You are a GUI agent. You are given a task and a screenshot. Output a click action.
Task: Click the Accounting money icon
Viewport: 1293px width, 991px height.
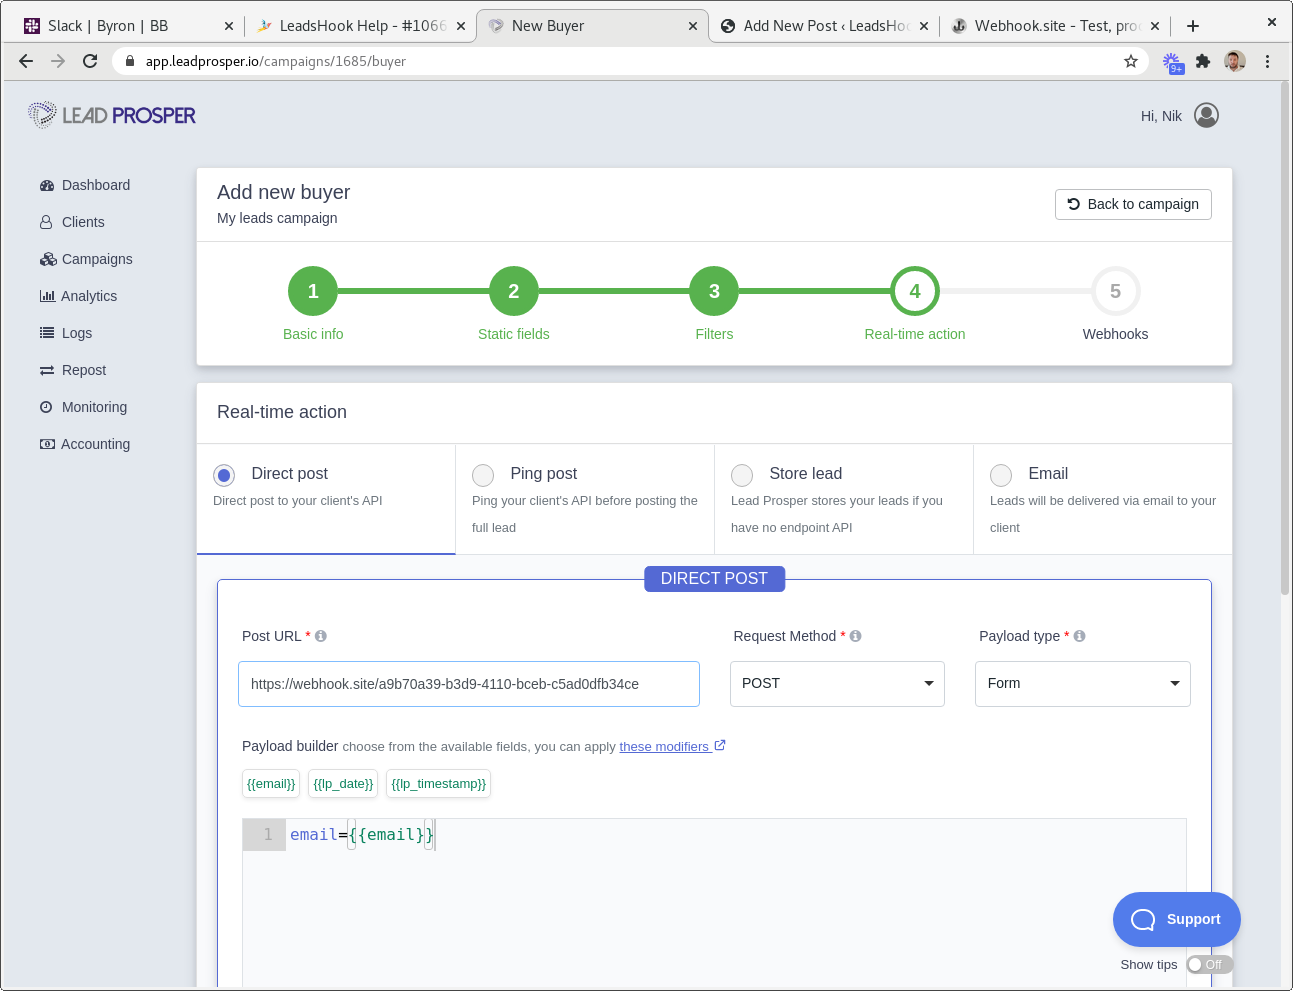point(47,444)
